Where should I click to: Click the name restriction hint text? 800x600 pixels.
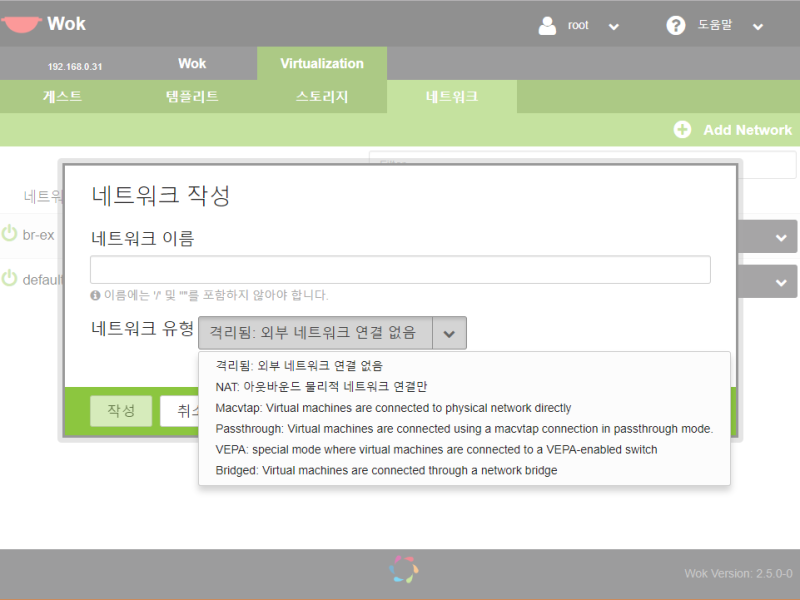[216, 295]
